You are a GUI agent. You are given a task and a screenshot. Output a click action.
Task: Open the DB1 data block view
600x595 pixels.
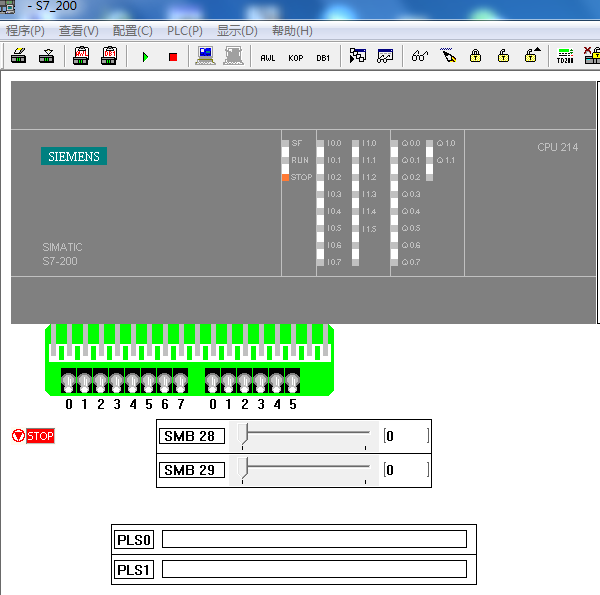coord(323,58)
